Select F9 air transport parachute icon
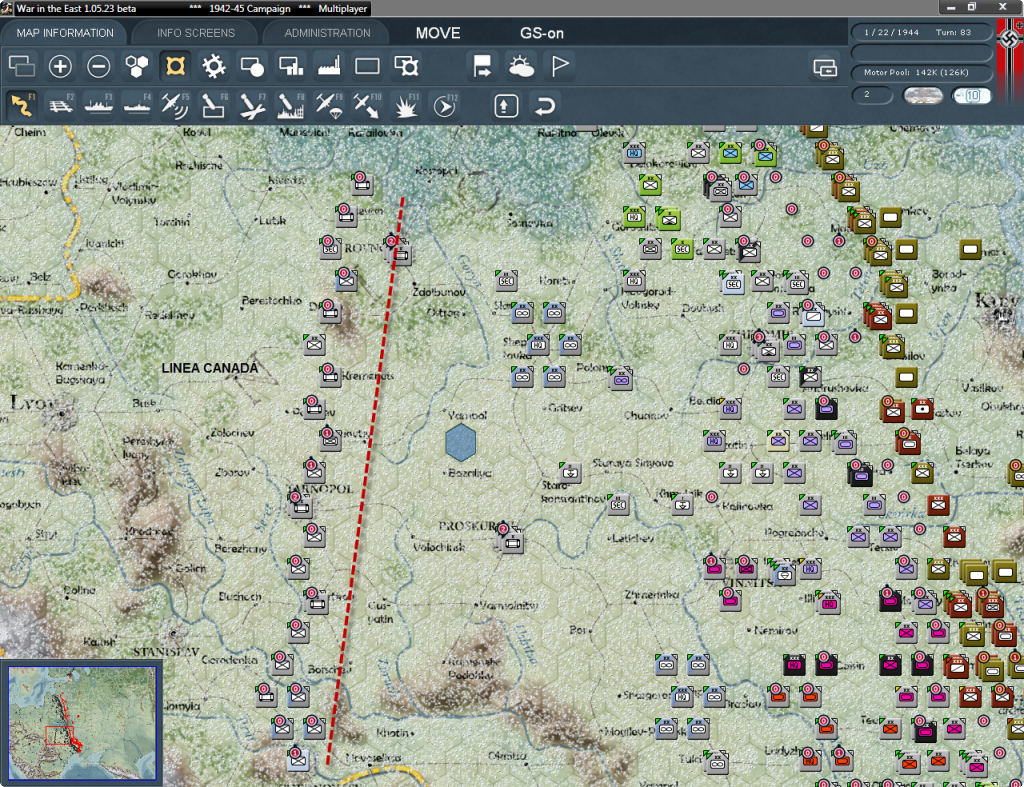1024x787 pixels. pos(328,105)
